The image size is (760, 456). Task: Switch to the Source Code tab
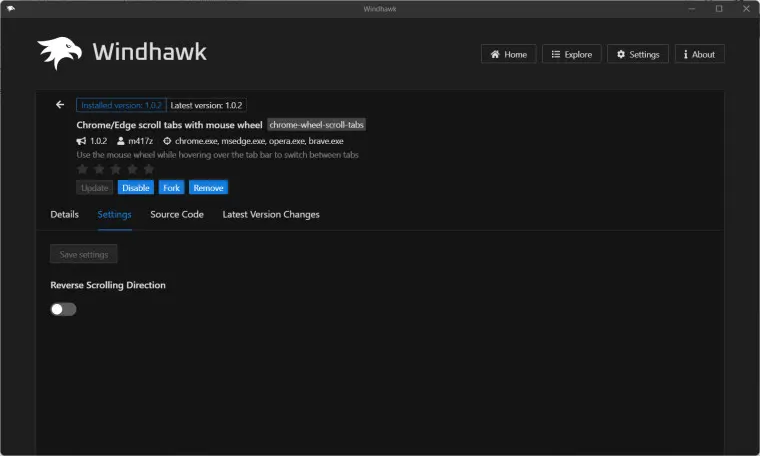[177, 214]
